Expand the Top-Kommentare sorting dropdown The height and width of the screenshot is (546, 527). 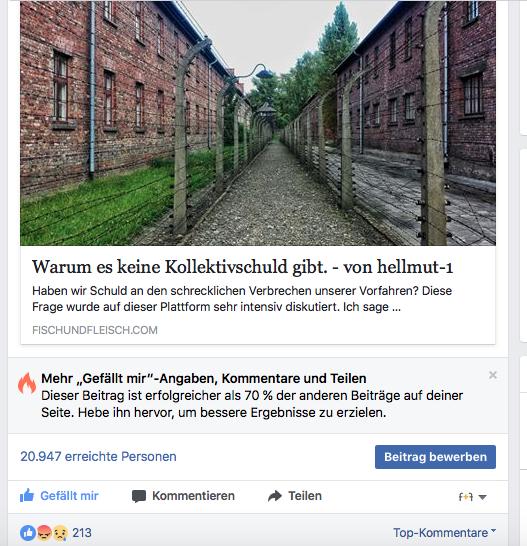(x=444, y=532)
